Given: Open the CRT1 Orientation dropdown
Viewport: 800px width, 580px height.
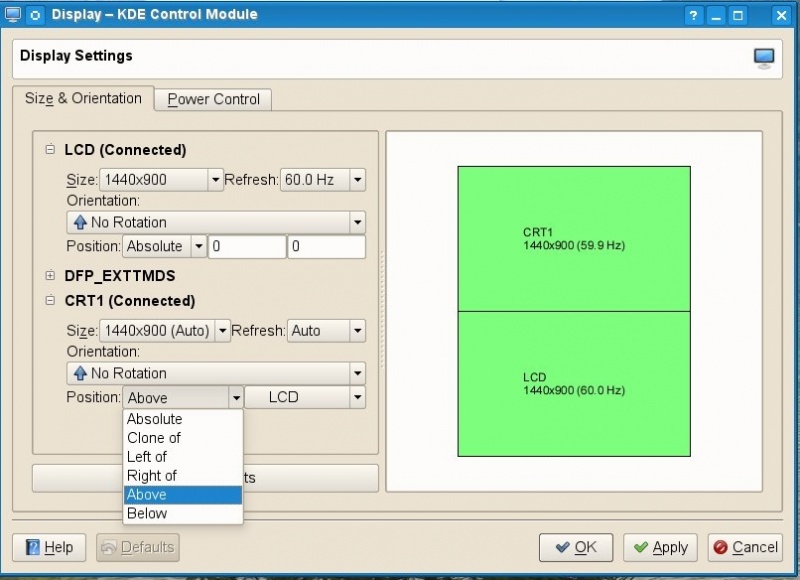Looking at the screenshot, I should [x=215, y=373].
